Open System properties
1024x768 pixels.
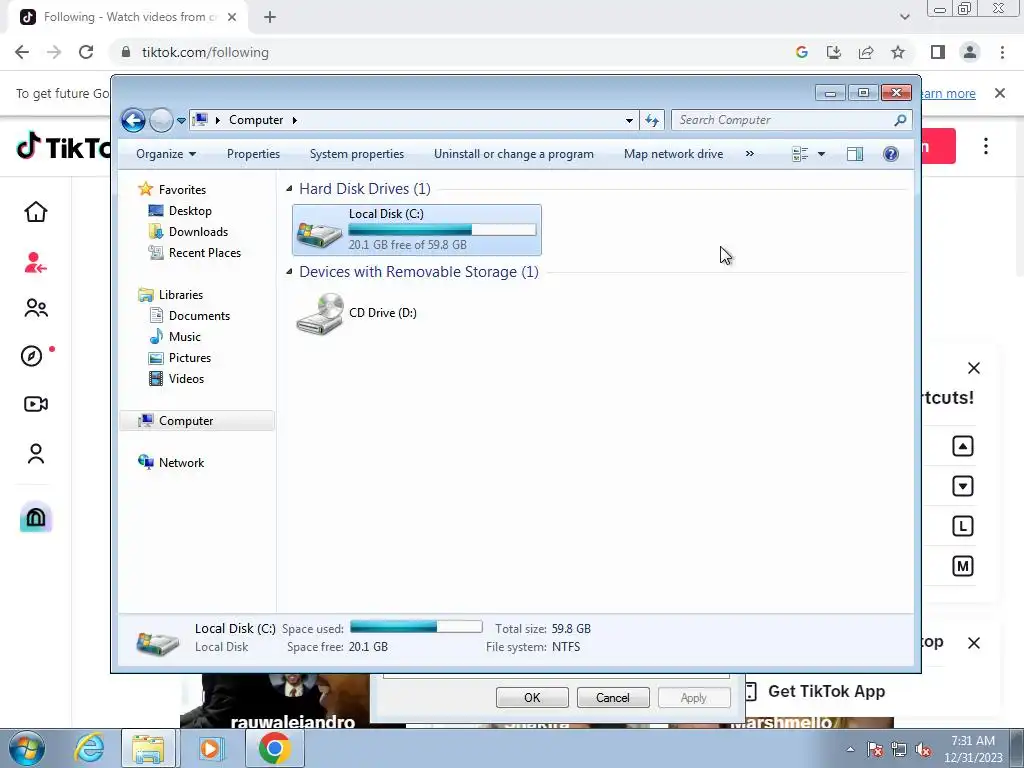point(357,154)
